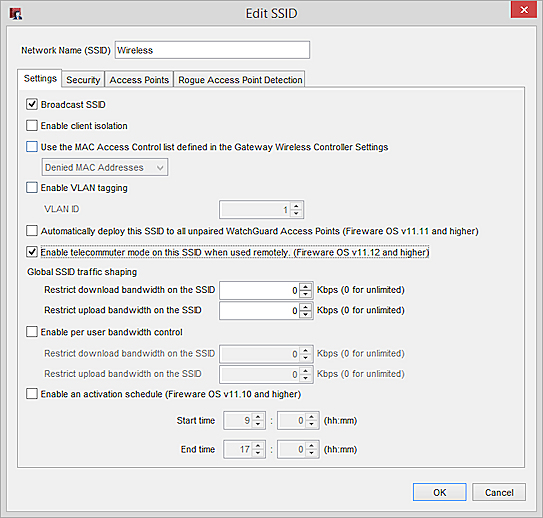Uncheck Enable telecommuter mode checkbox
This screenshot has width=543, height=518.
pos(32,252)
